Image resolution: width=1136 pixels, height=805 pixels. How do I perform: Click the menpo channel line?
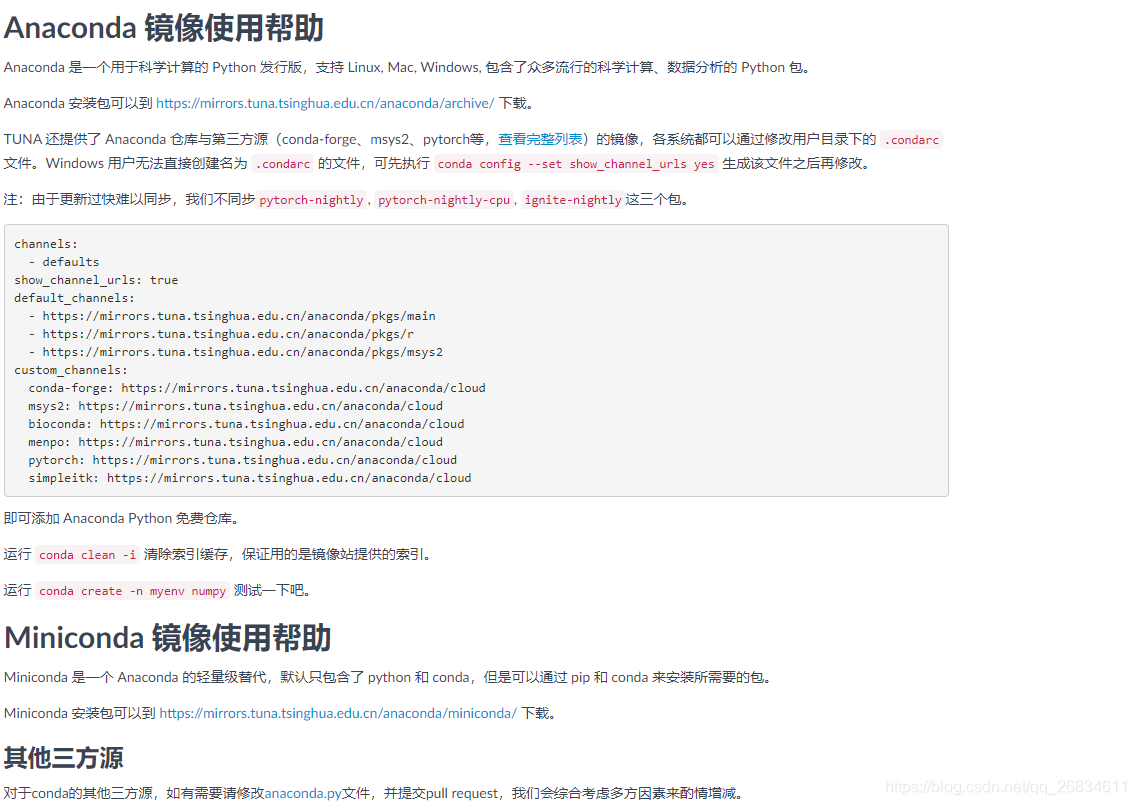[x=235, y=442]
